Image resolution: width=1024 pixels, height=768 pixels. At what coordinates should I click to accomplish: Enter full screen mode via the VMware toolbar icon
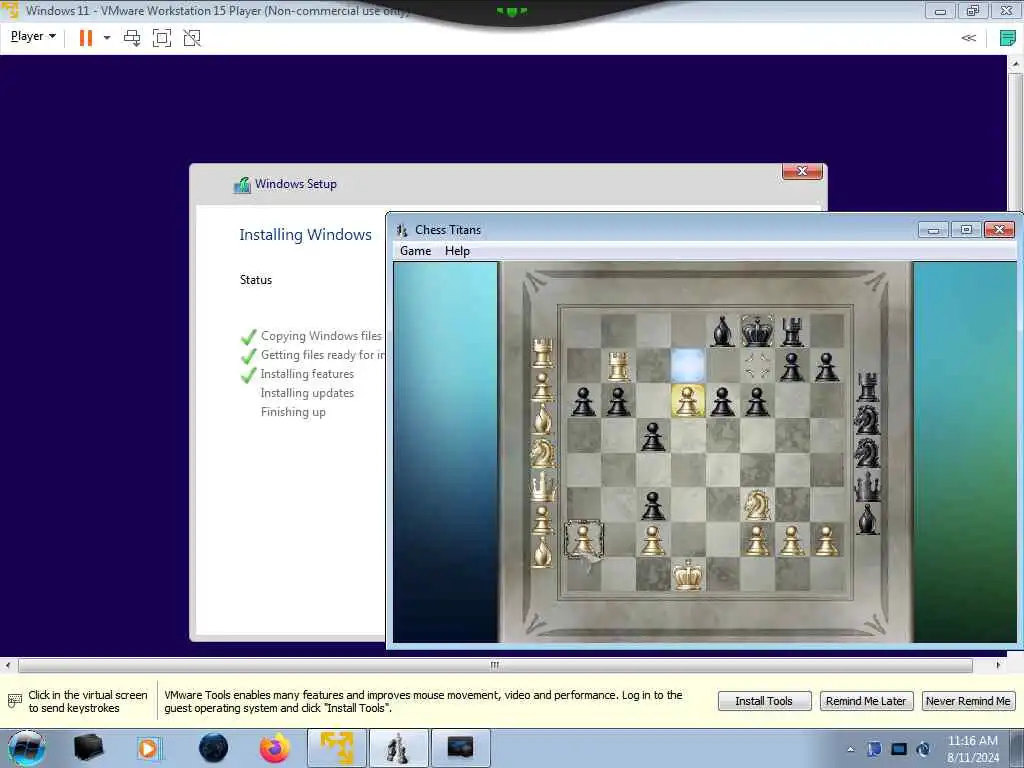pyautogui.click(x=161, y=38)
